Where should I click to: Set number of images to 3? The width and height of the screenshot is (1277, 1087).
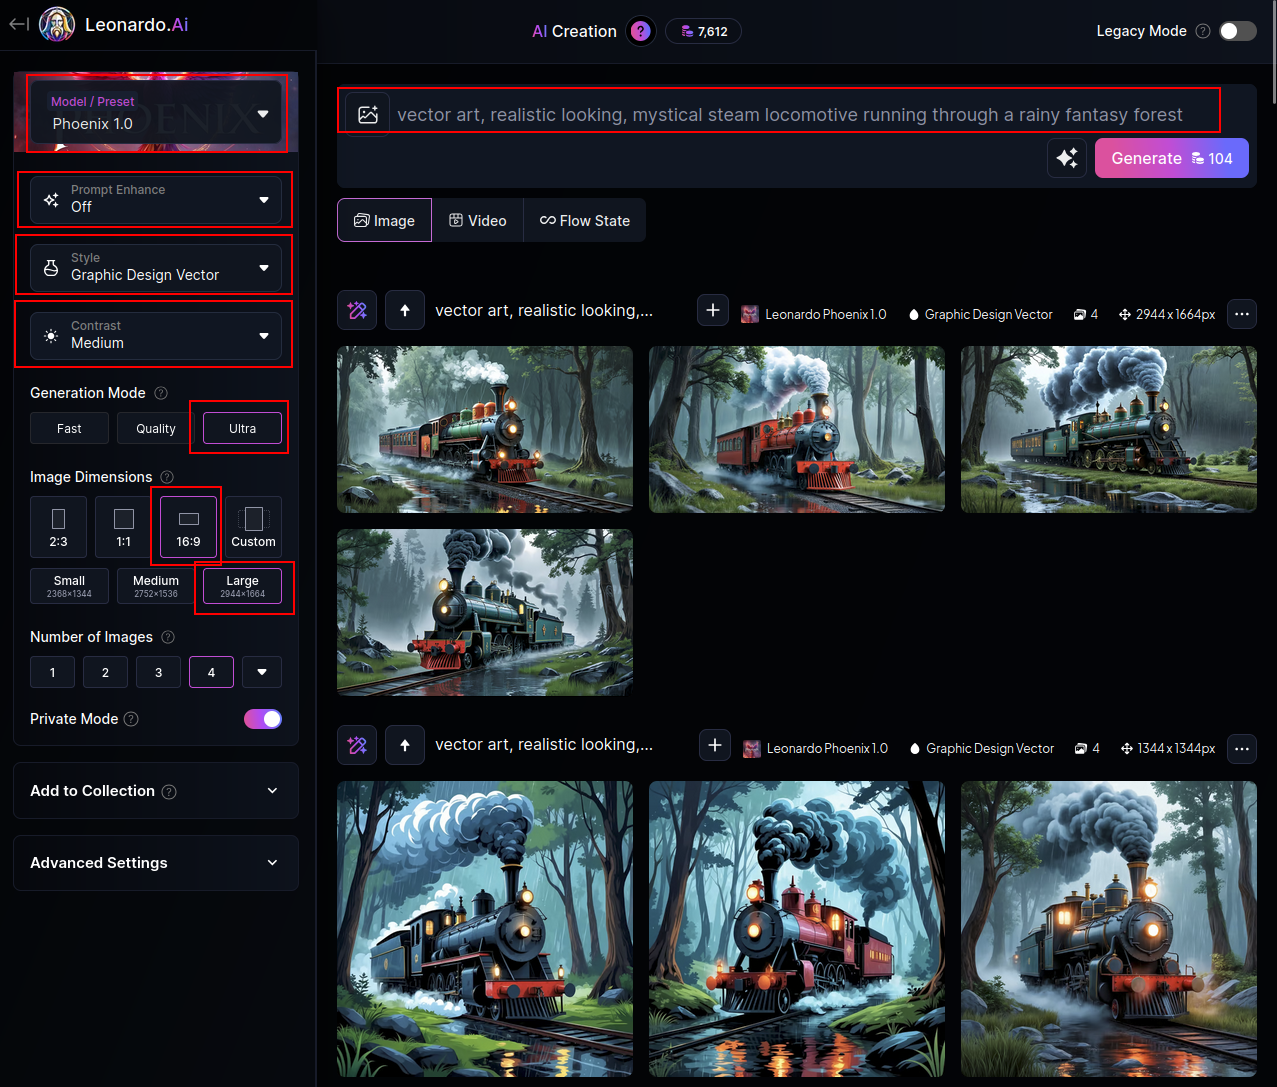(x=158, y=672)
